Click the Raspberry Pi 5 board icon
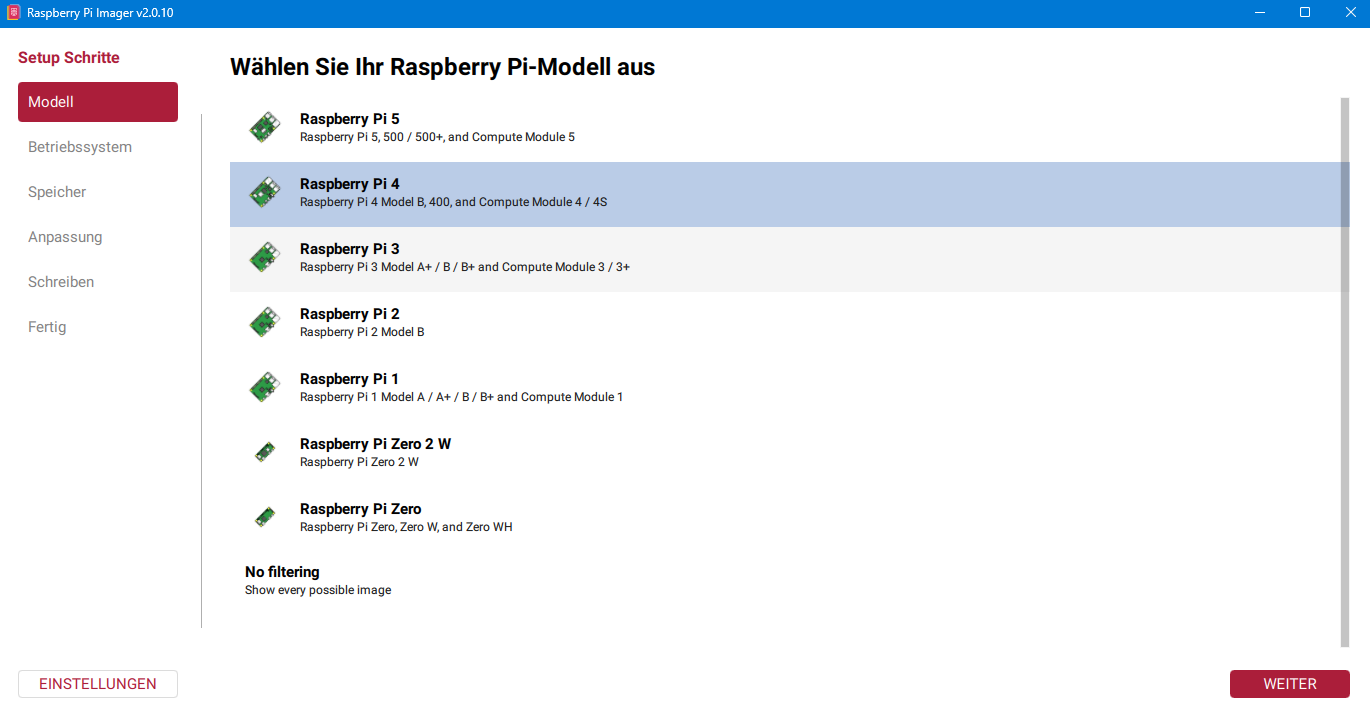 265,127
